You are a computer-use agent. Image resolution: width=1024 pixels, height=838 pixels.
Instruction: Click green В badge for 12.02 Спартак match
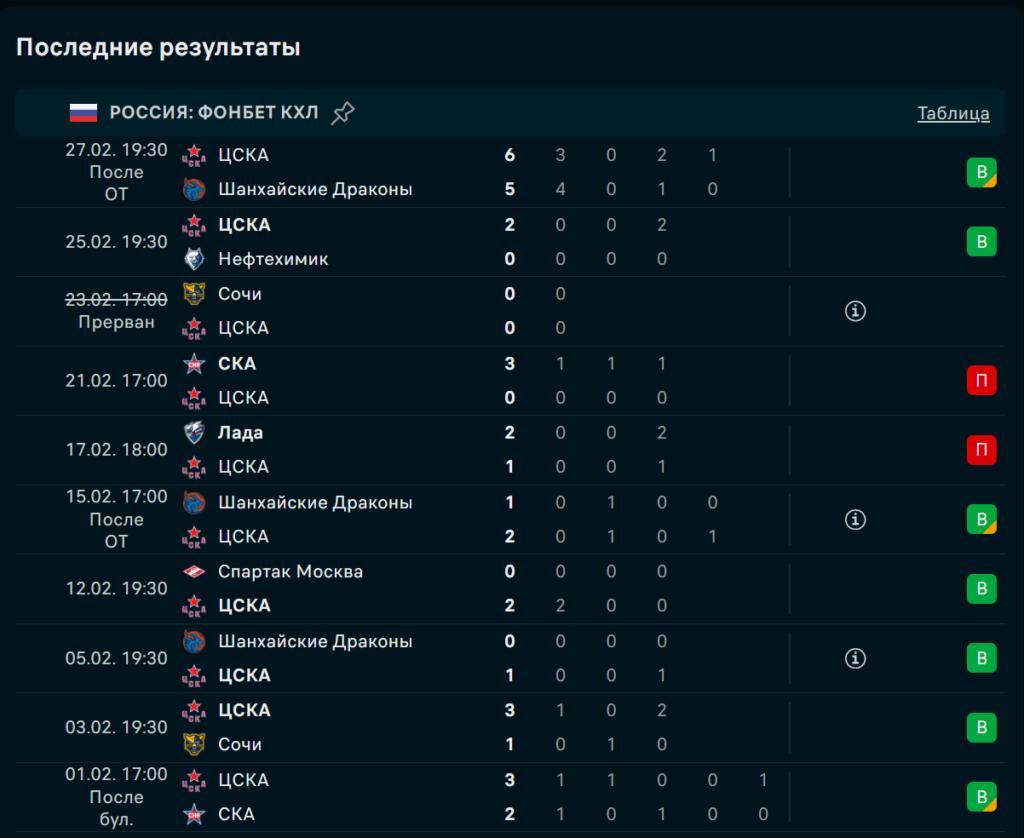click(981, 589)
